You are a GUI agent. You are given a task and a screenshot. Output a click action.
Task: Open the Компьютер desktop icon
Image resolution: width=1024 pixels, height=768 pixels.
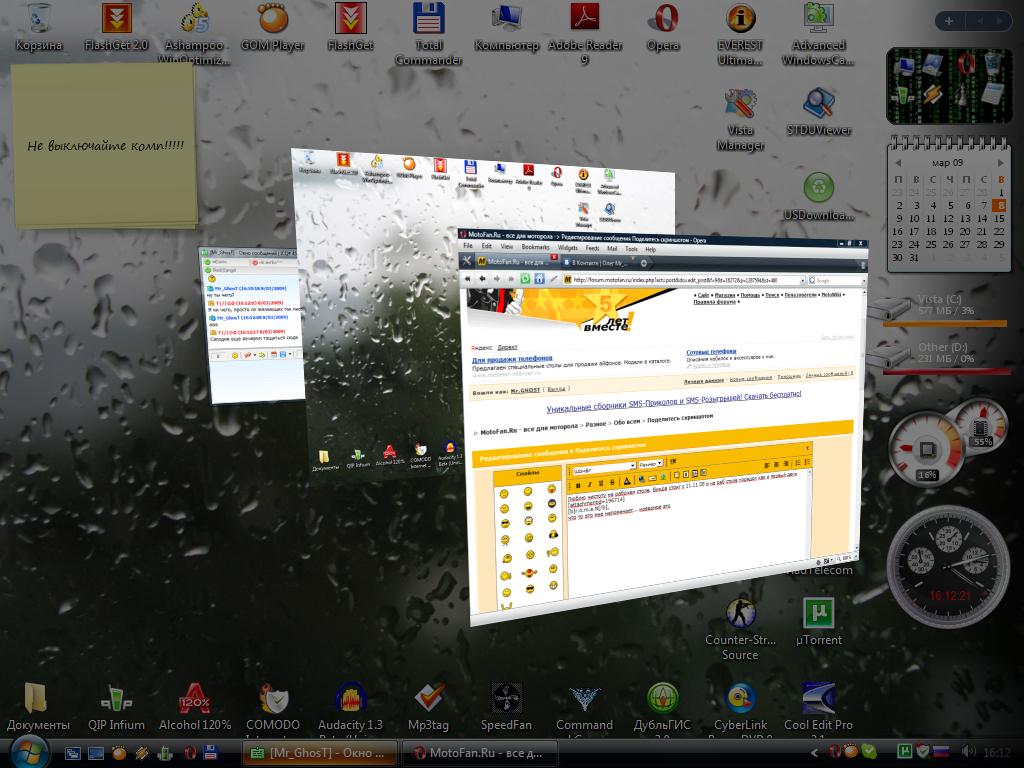click(507, 27)
